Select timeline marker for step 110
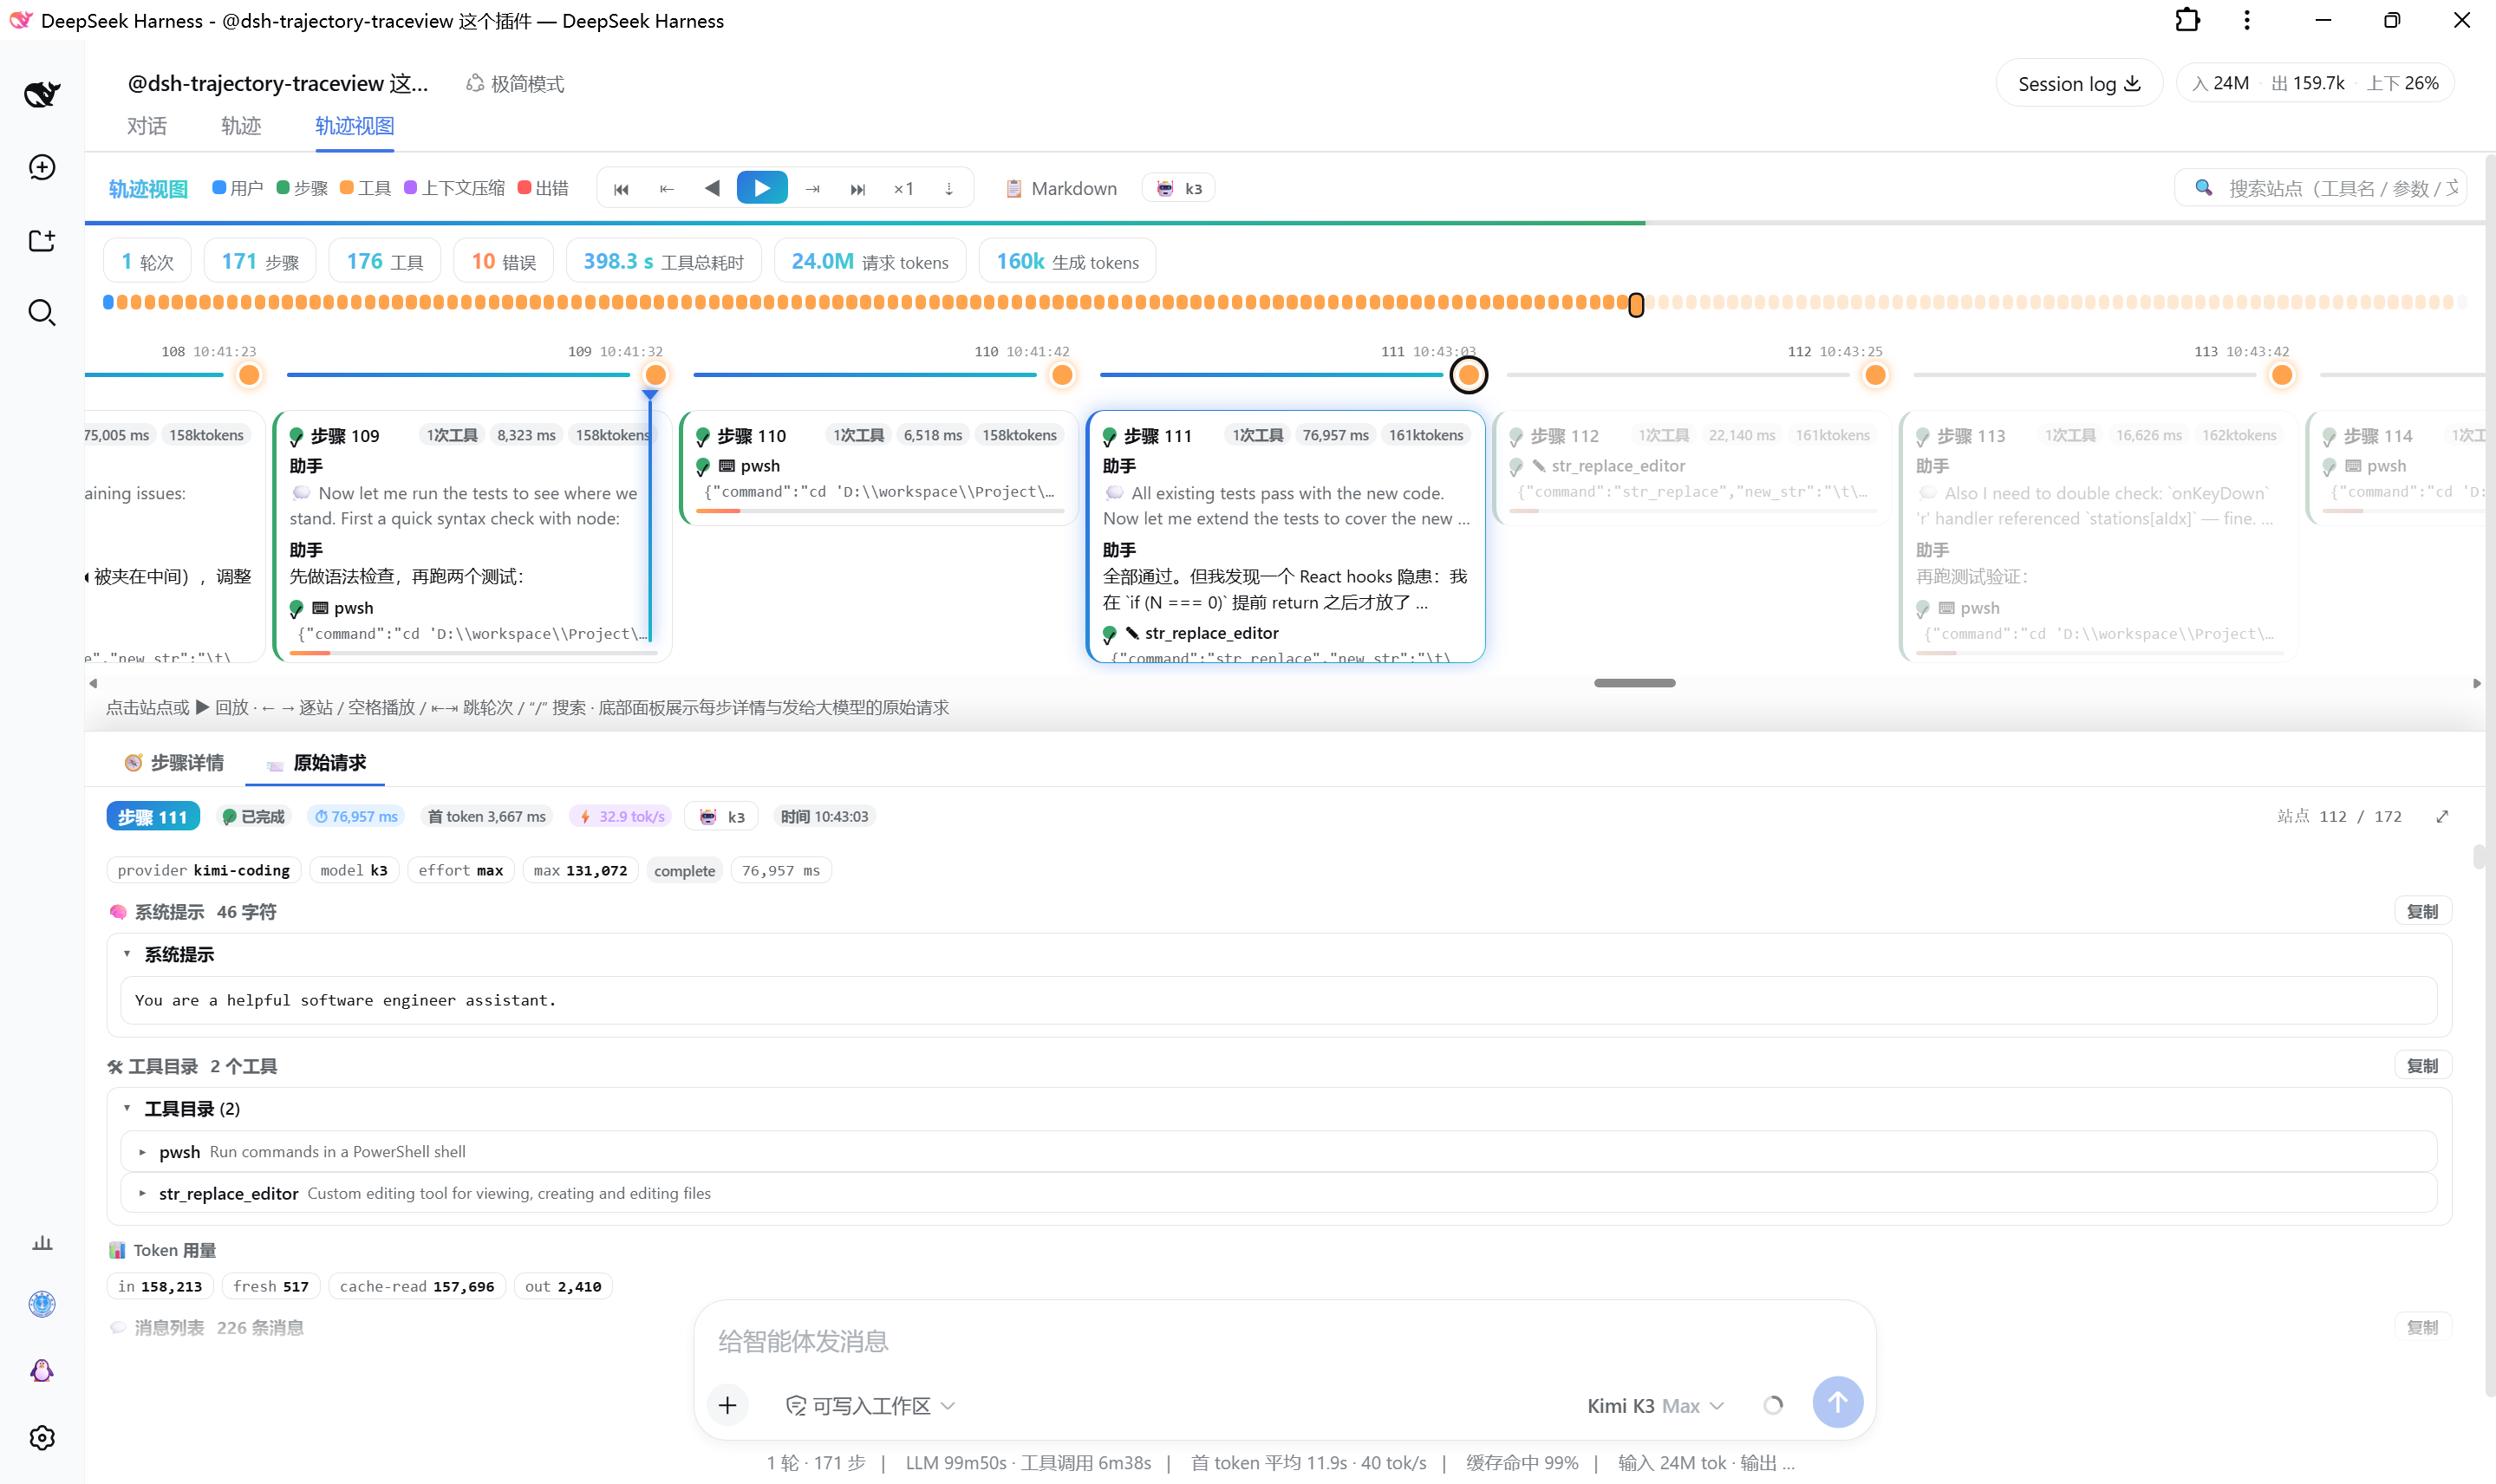The height and width of the screenshot is (1484, 2496). coord(1062,375)
